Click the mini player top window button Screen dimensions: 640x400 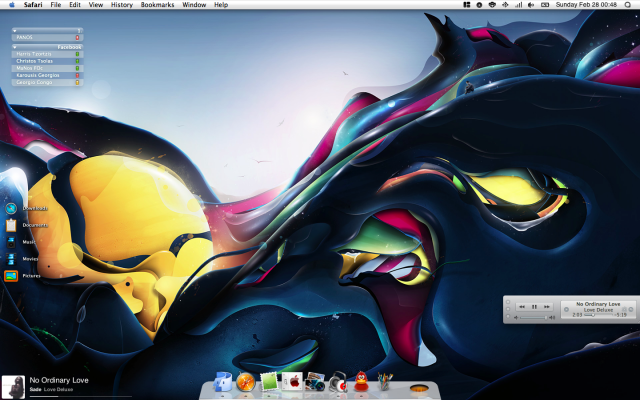508,302
